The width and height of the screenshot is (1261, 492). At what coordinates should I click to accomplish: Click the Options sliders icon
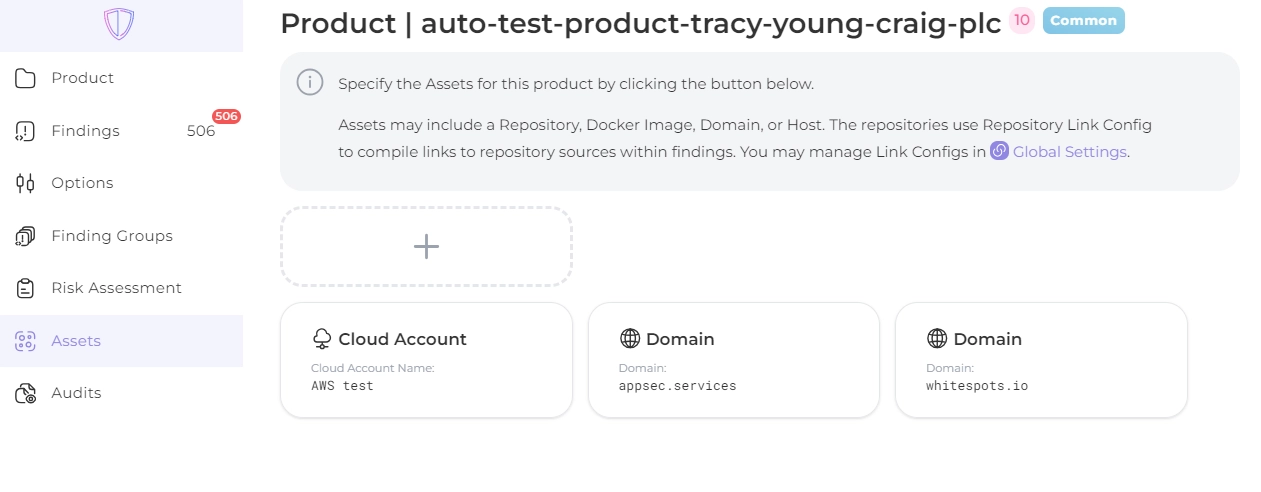(26, 183)
